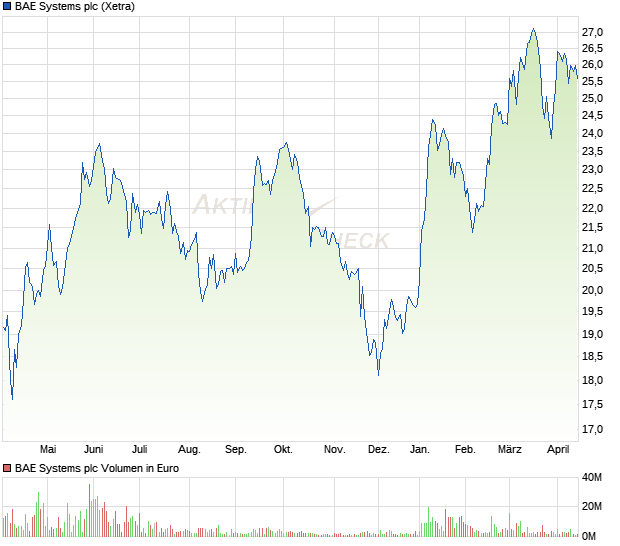Click the blue BAE Systems legend square

coord(7,6)
